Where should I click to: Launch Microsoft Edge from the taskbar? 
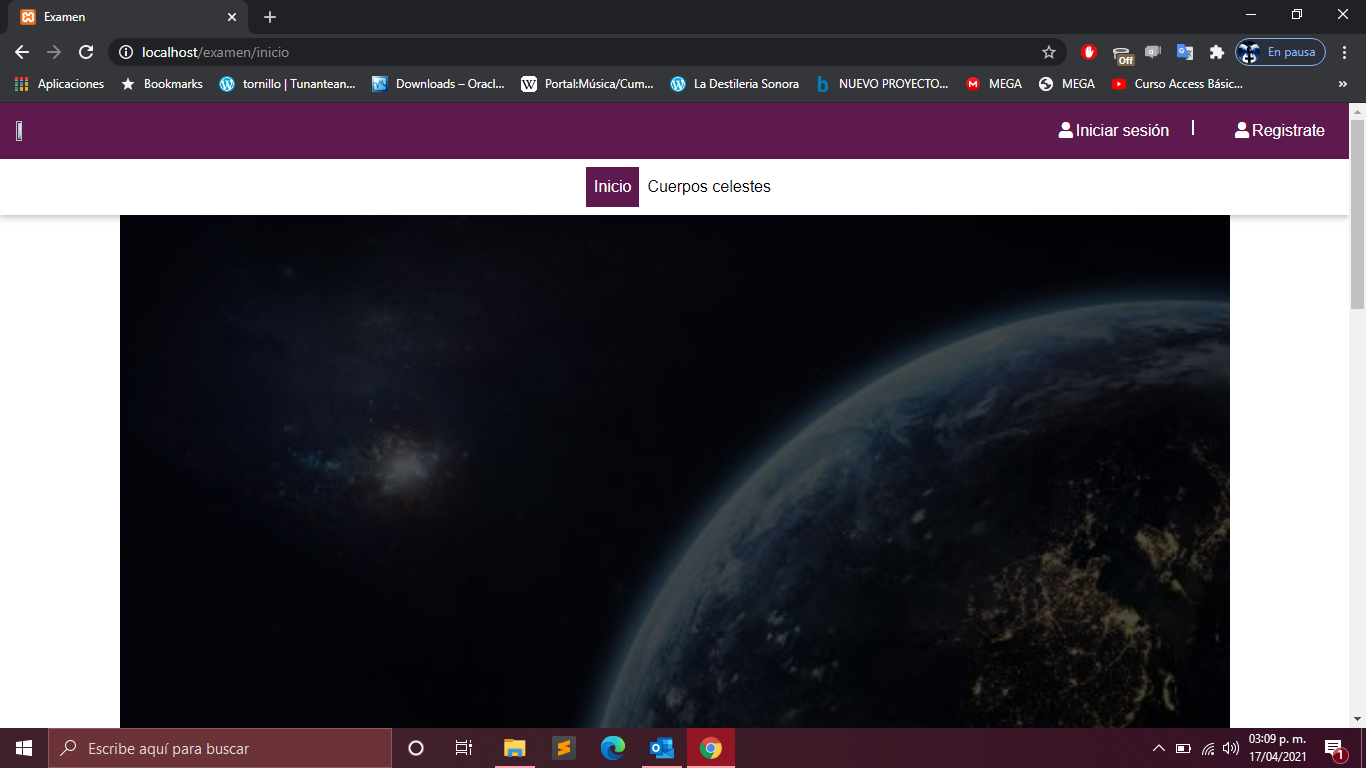[612, 748]
